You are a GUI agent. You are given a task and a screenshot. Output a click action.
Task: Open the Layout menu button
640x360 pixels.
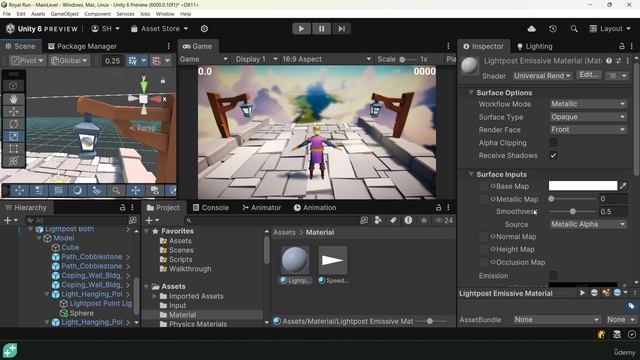coord(610,29)
